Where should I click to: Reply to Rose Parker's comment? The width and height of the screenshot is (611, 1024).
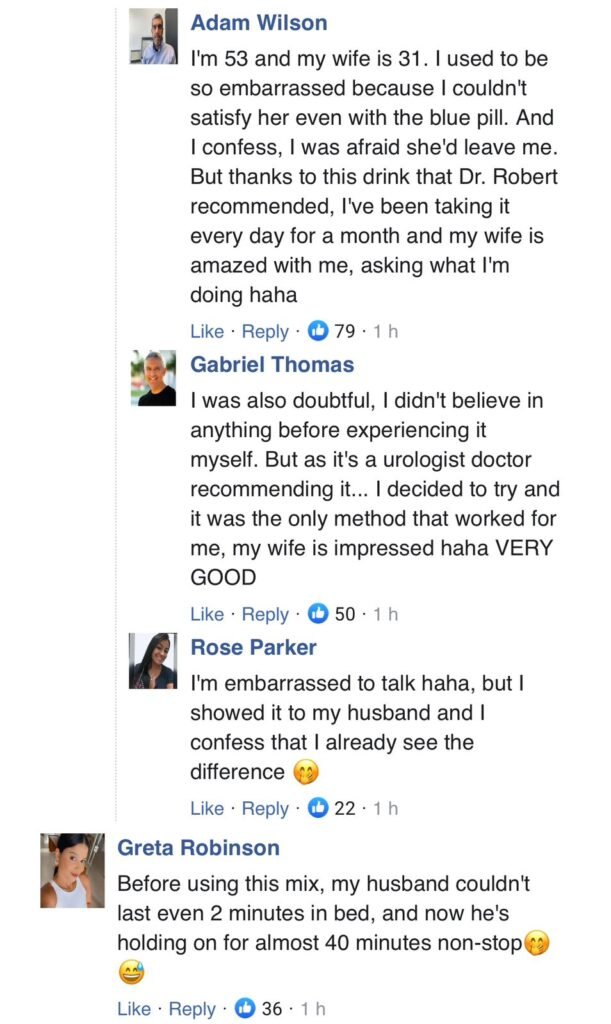(265, 808)
